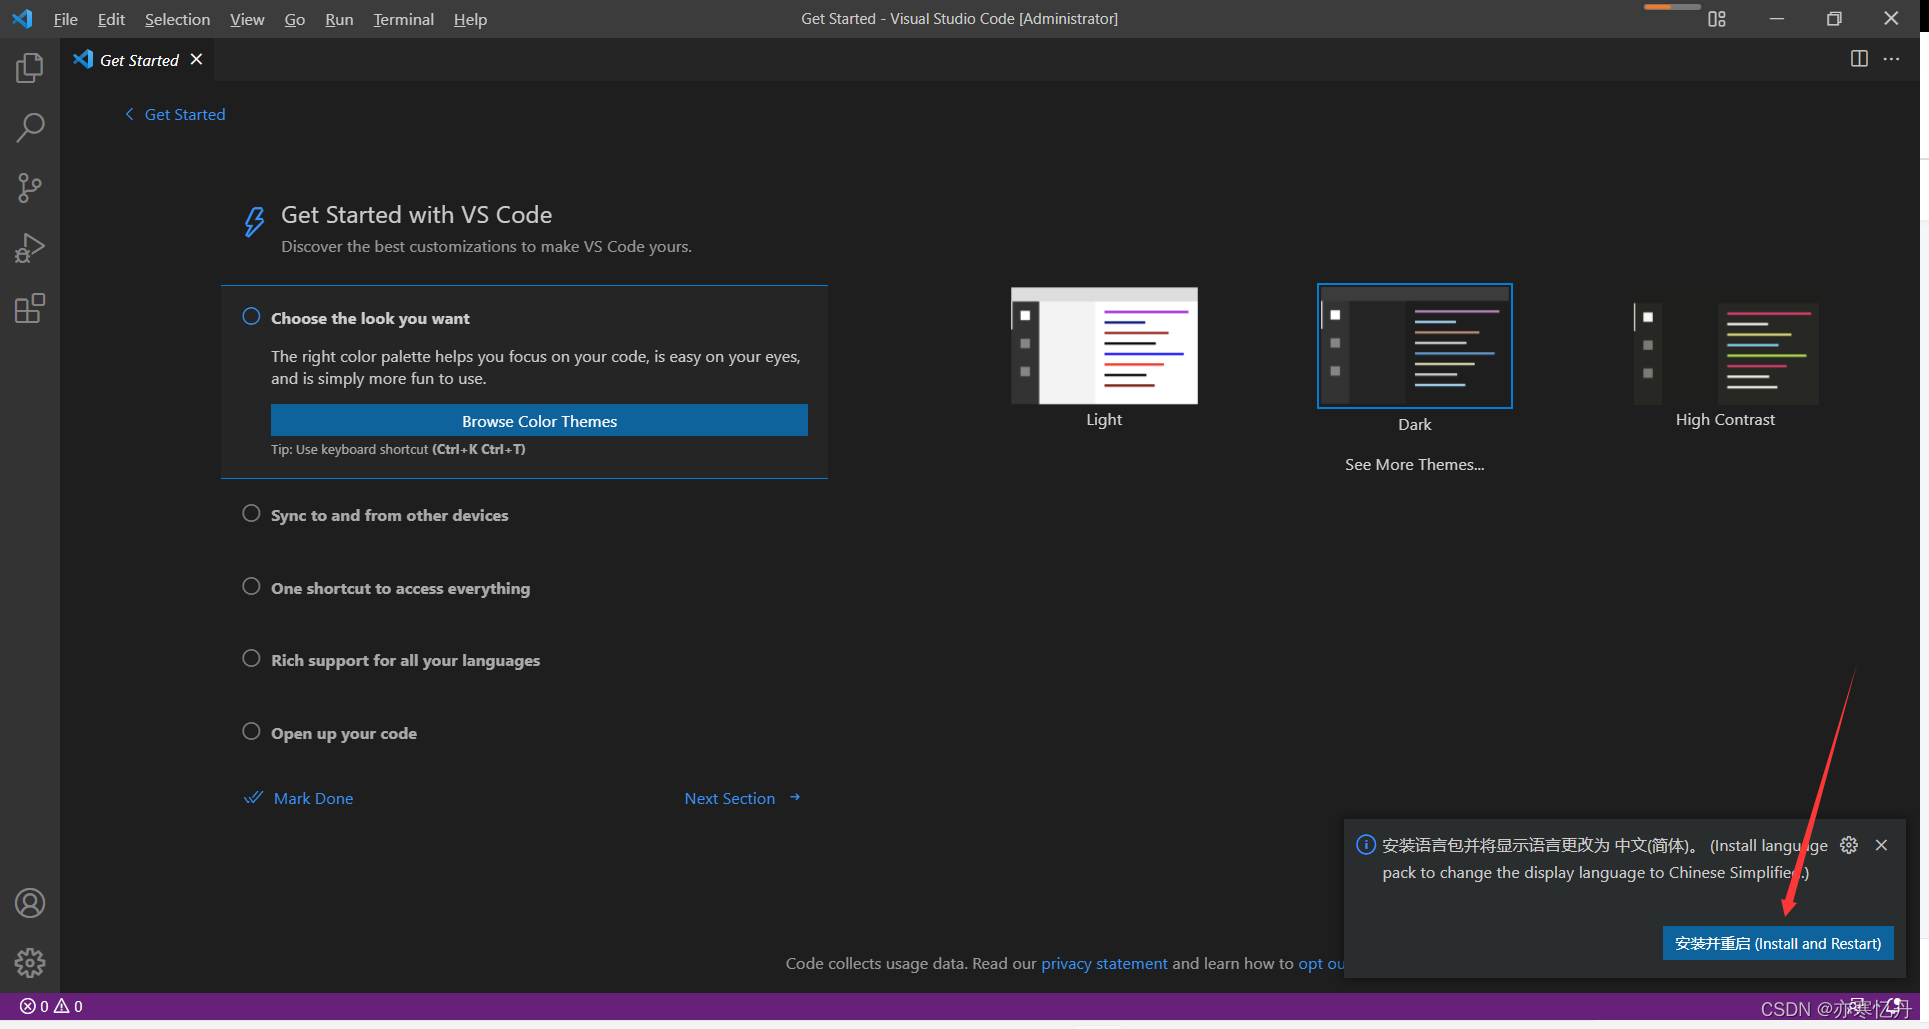The width and height of the screenshot is (1929, 1029).
Task: Click See More Themes link
Action: point(1414,465)
